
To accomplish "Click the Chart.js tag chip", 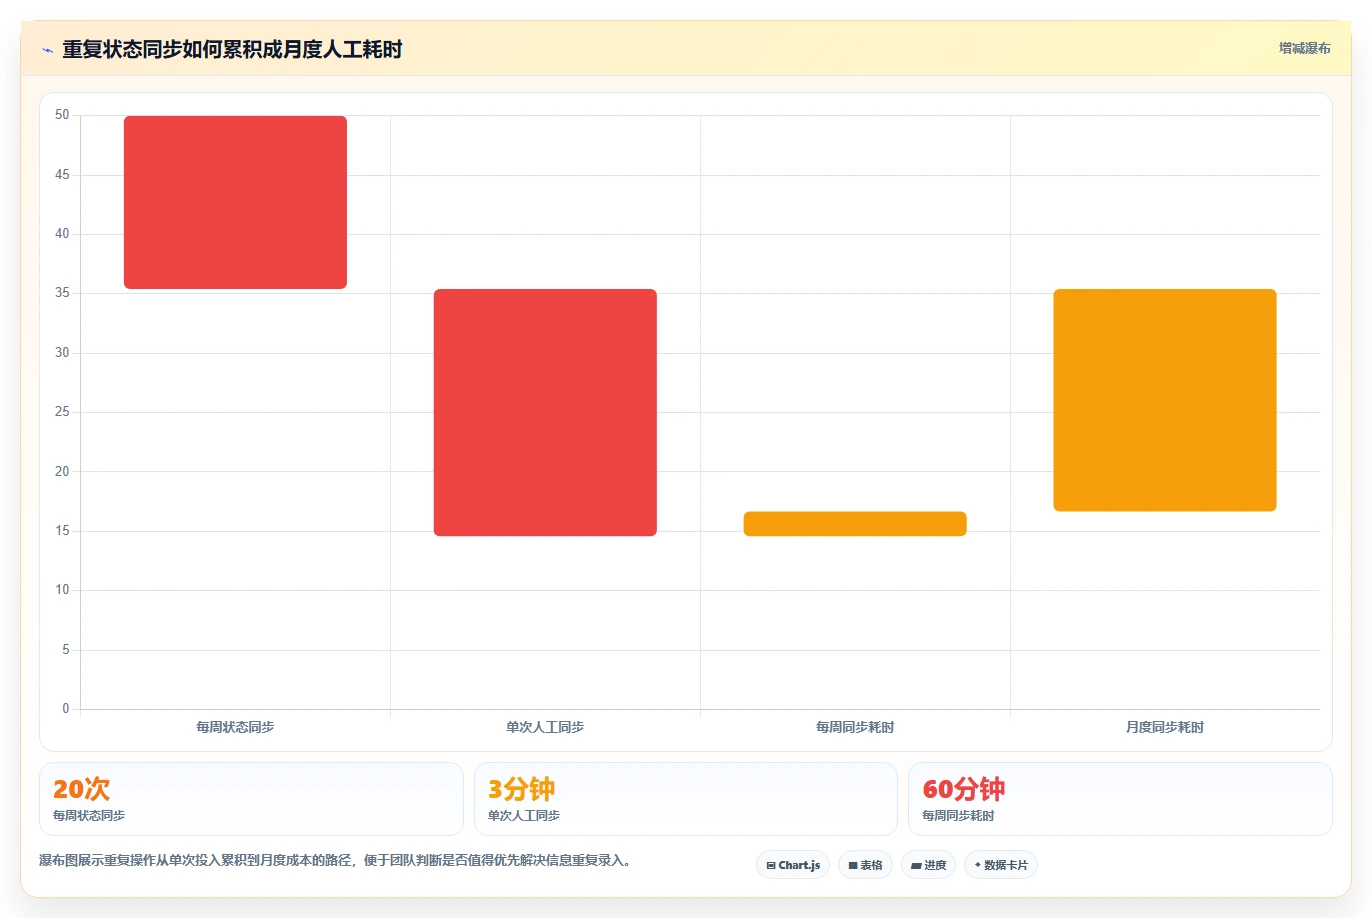I will (x=793, y=865).
